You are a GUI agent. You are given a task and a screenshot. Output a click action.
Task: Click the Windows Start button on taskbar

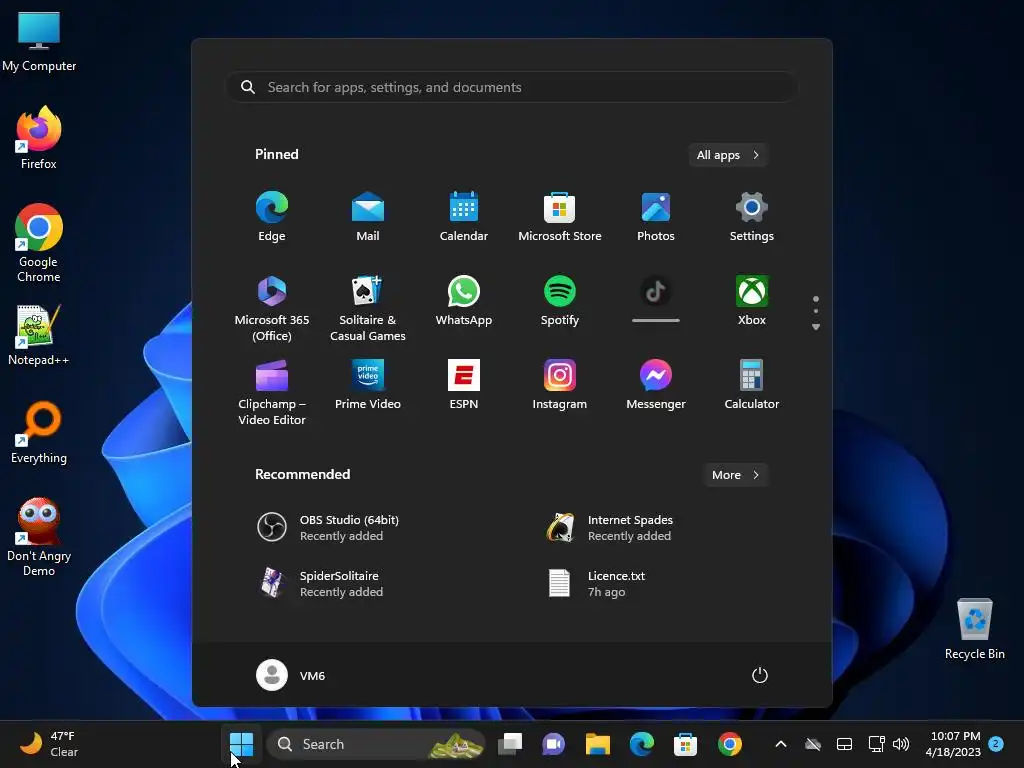coord(242,744)
